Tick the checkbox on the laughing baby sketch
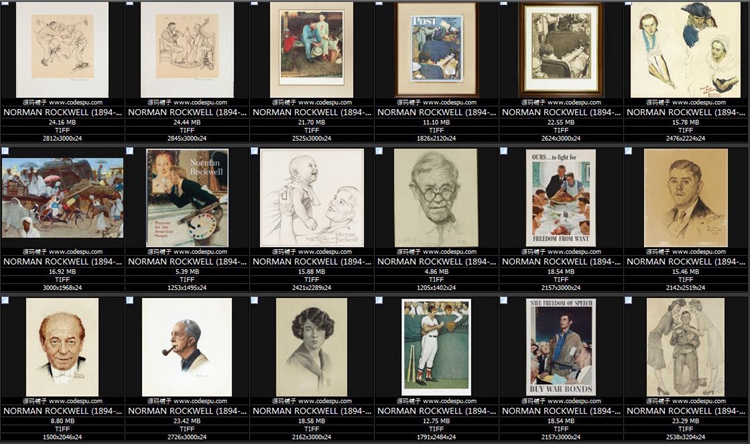Viewport: 750px width, 444px height. [x=254, y=151]
